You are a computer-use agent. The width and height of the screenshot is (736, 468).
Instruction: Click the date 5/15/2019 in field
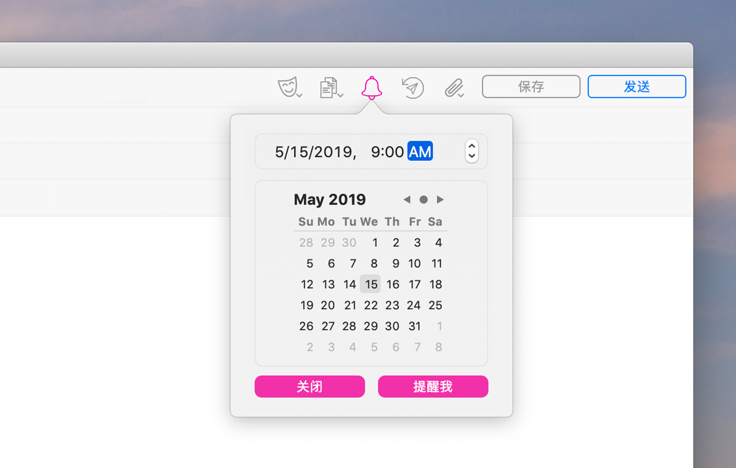tap(314, 152)
